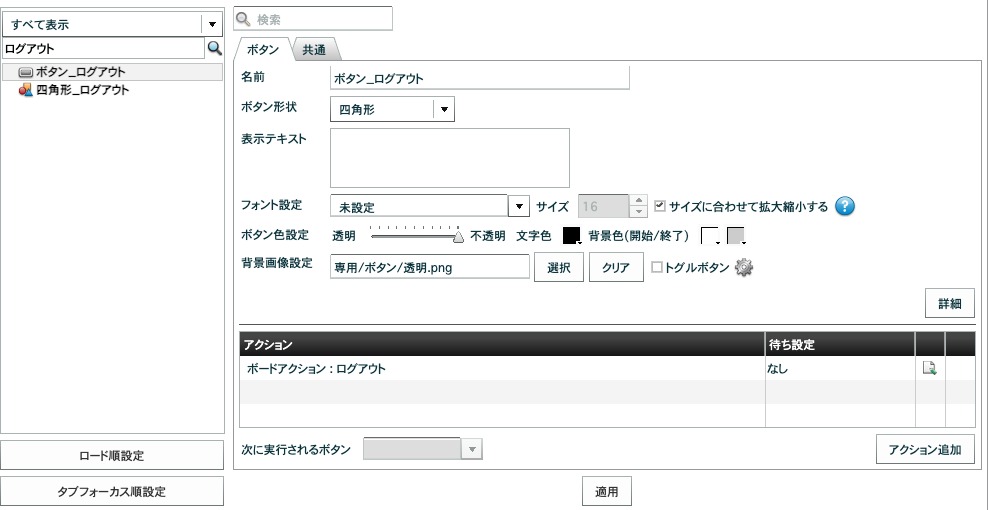Click the 選択 button
Screen dimensions: 990x510
coord(559,267)
